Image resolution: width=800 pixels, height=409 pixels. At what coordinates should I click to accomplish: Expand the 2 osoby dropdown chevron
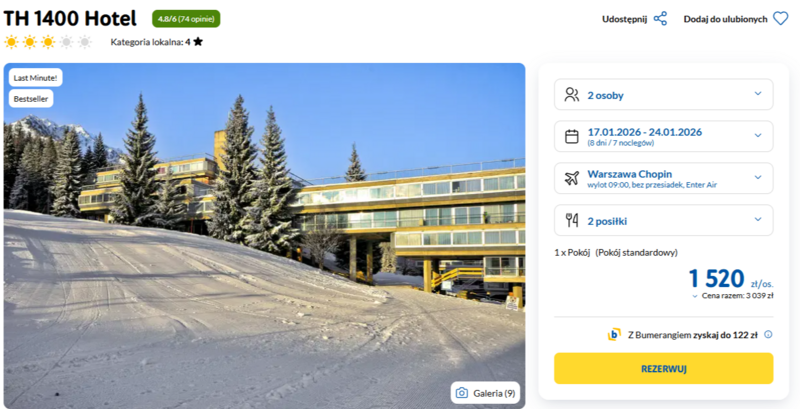click(758, 93)
